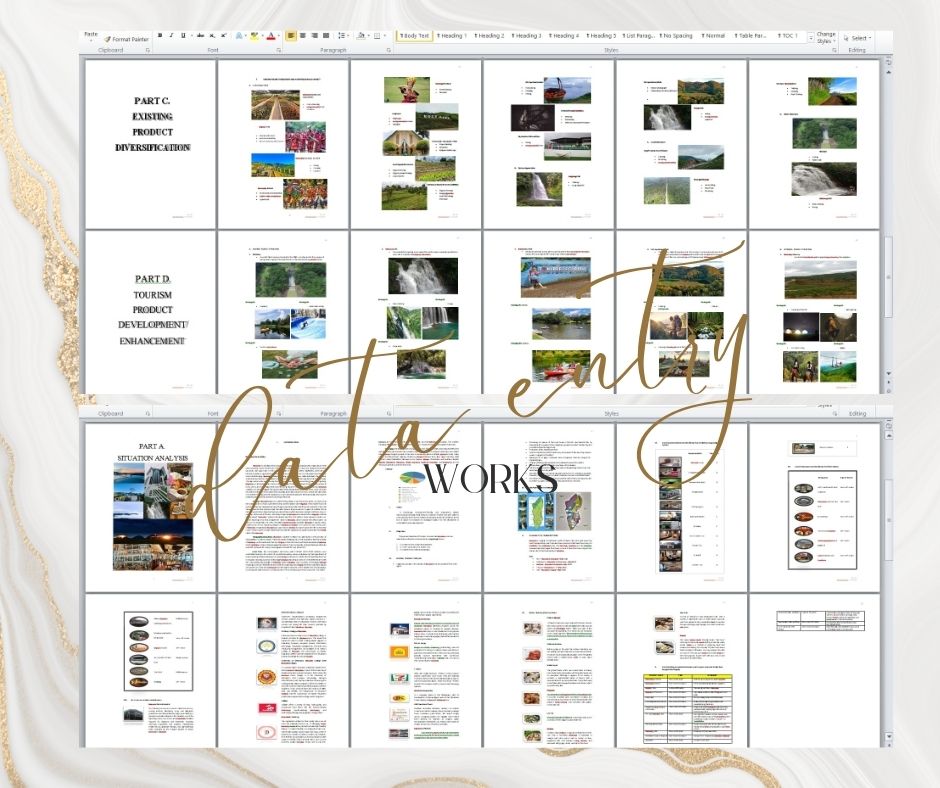Open Highlight Color dropdown arrow
940x788 pixels.
[262, 35]
